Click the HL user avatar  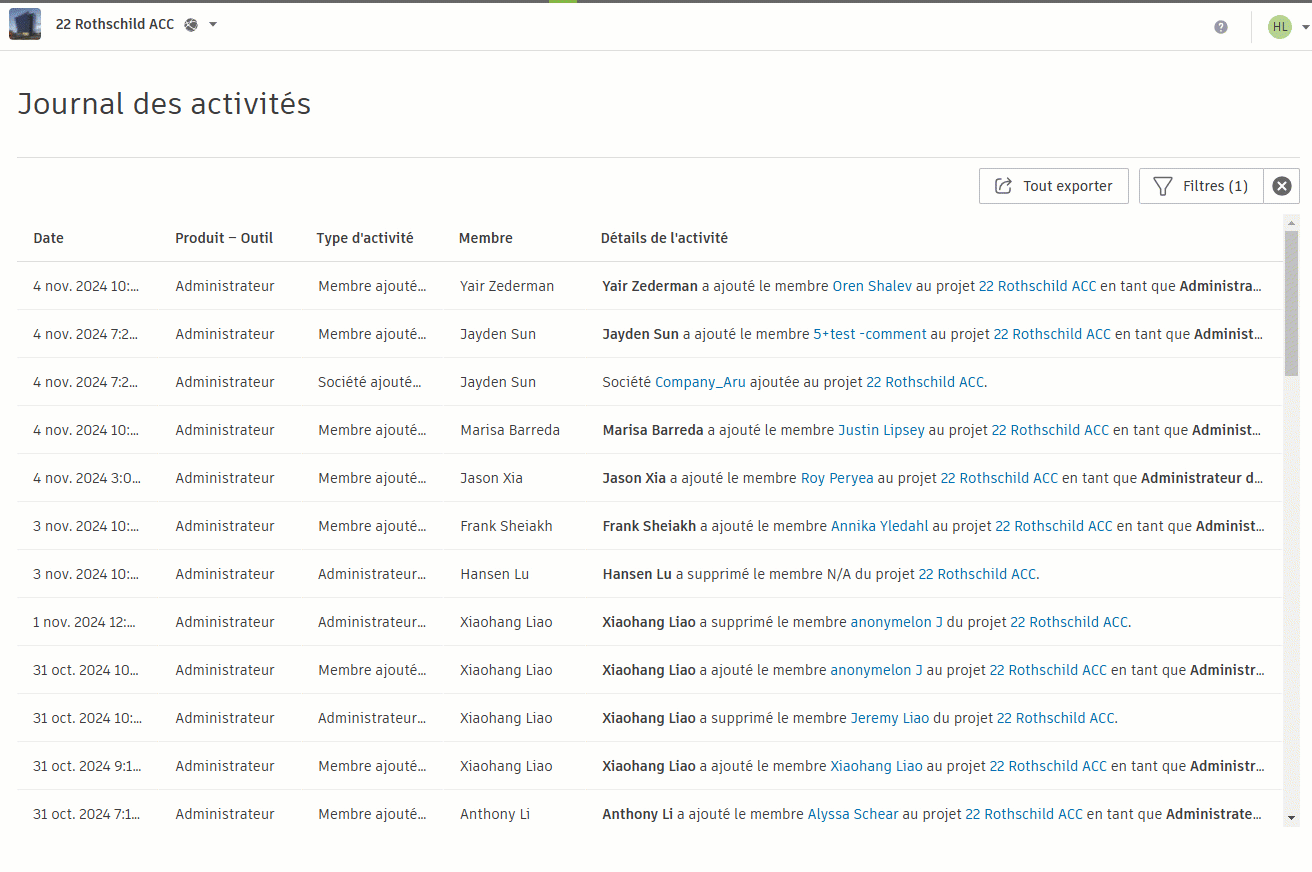click(x=1280, y=27)
